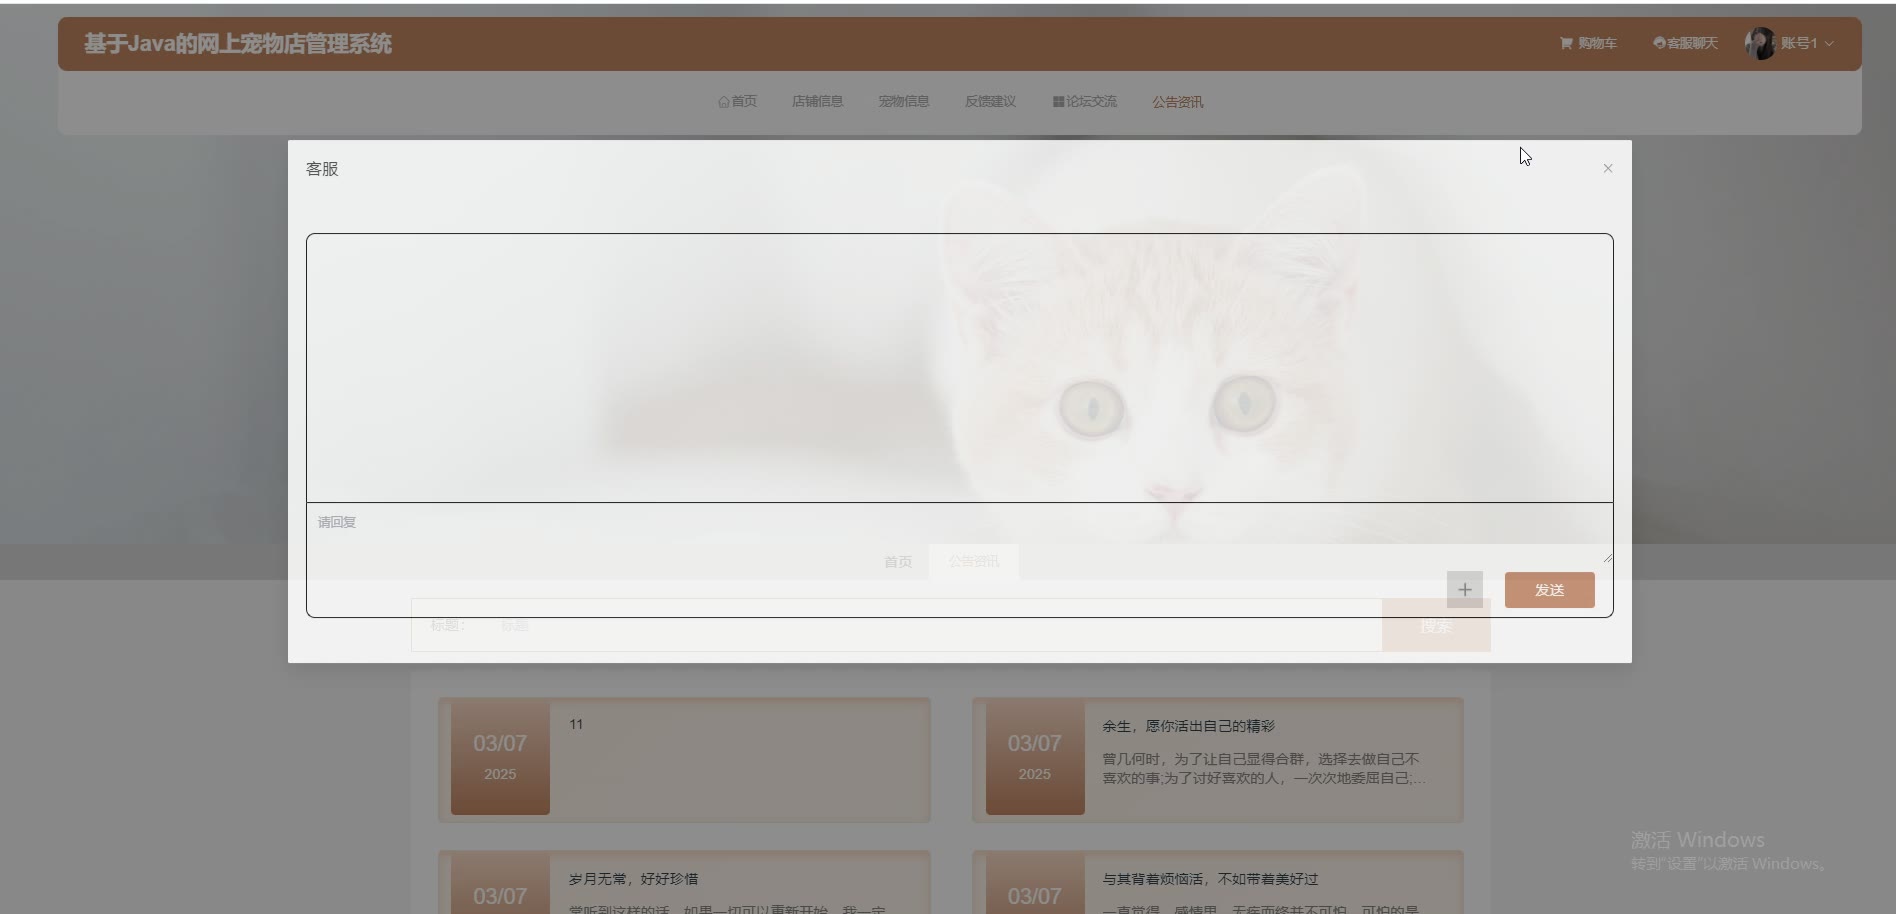The height and width of the screenshot is (914, 1896).
Task: Click the 客服 dialog title
Action: [x=322, y=169]
